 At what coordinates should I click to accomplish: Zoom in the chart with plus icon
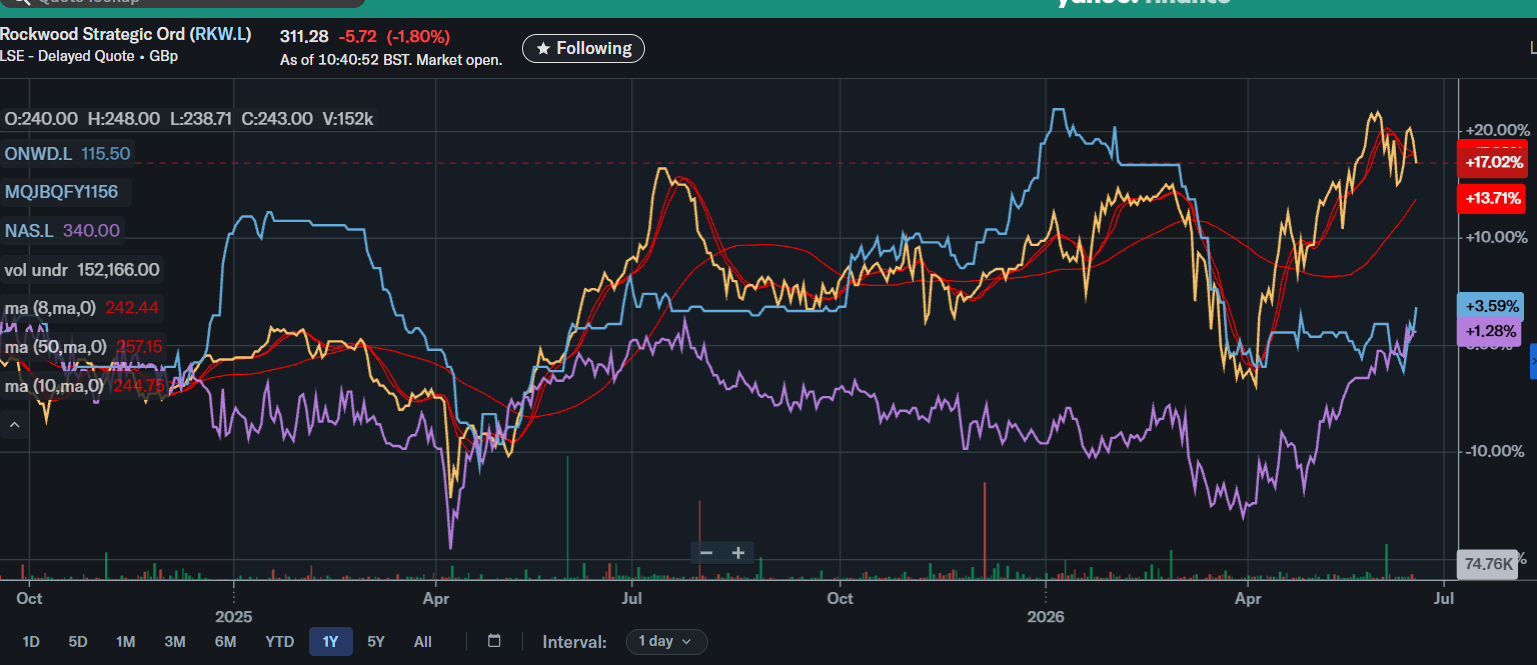point(738,553)
